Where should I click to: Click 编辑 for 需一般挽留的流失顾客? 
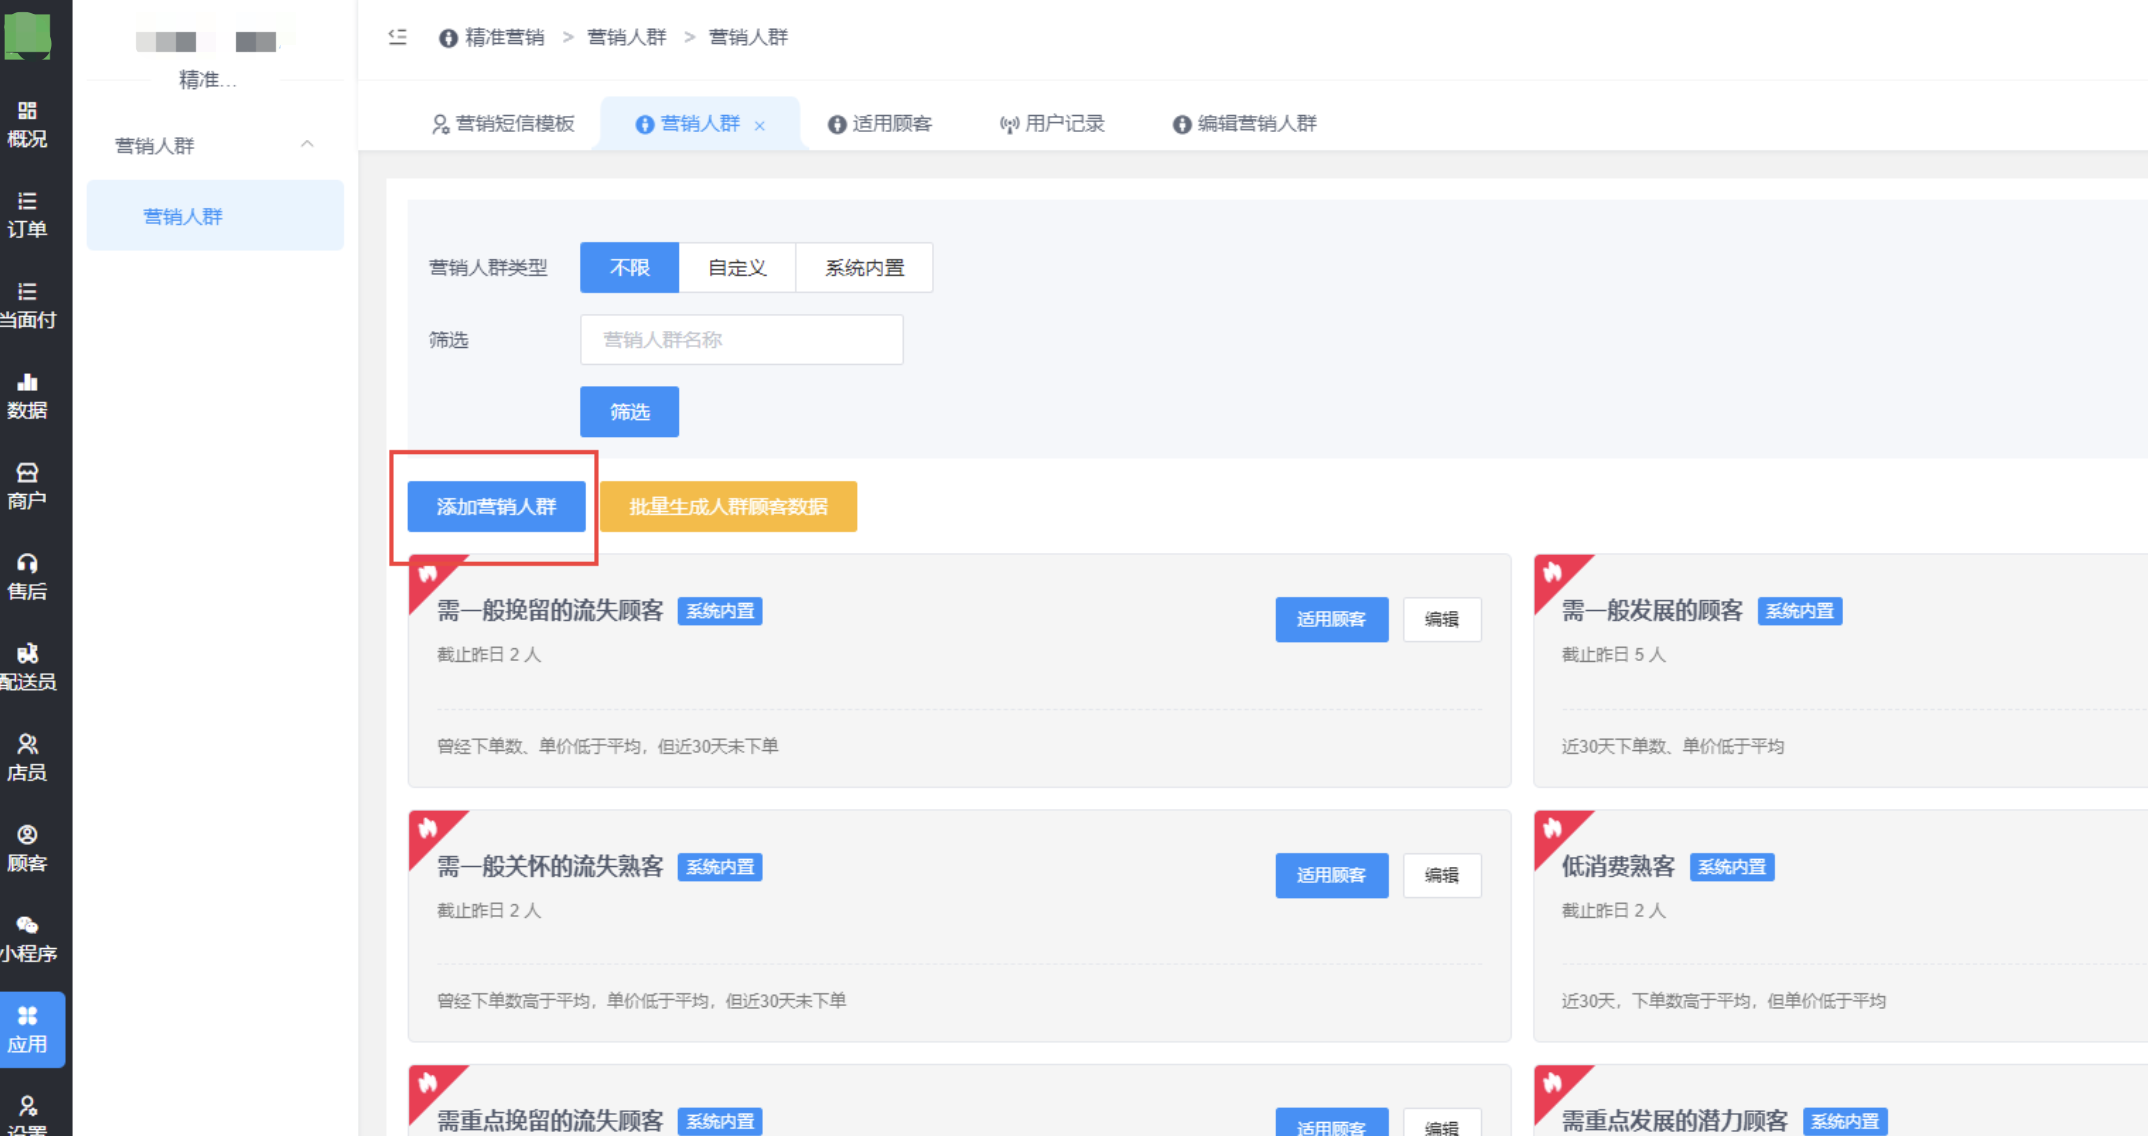[x=1442, y=619]
